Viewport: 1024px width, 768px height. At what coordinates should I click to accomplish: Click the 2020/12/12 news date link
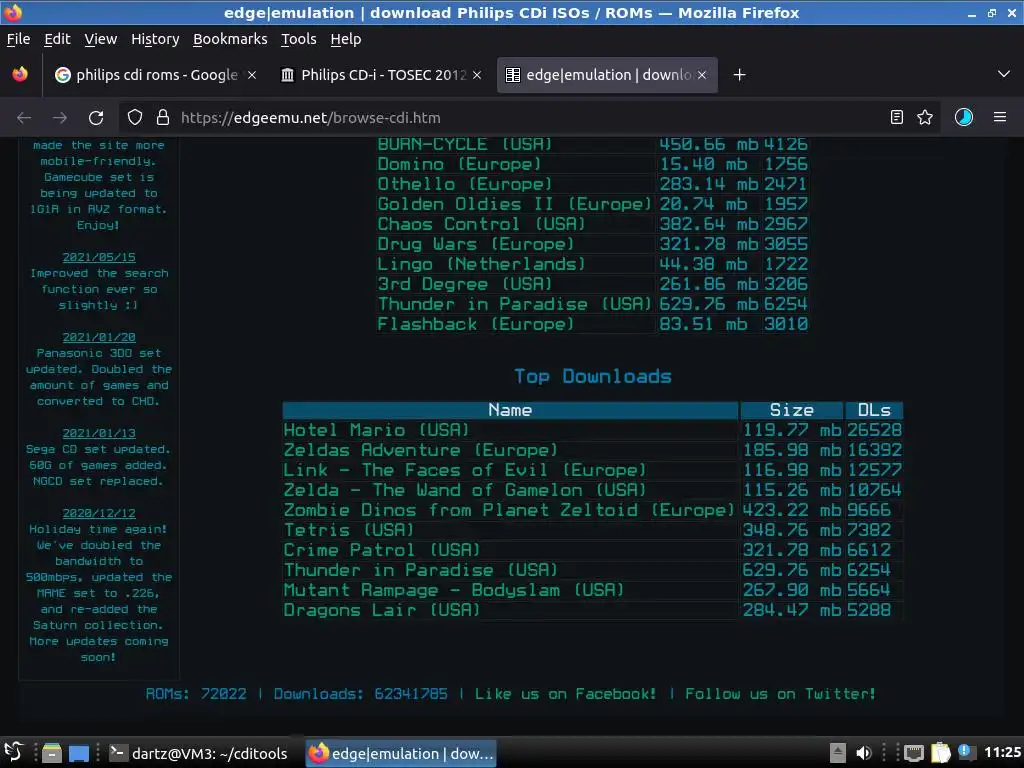point(99,513)
